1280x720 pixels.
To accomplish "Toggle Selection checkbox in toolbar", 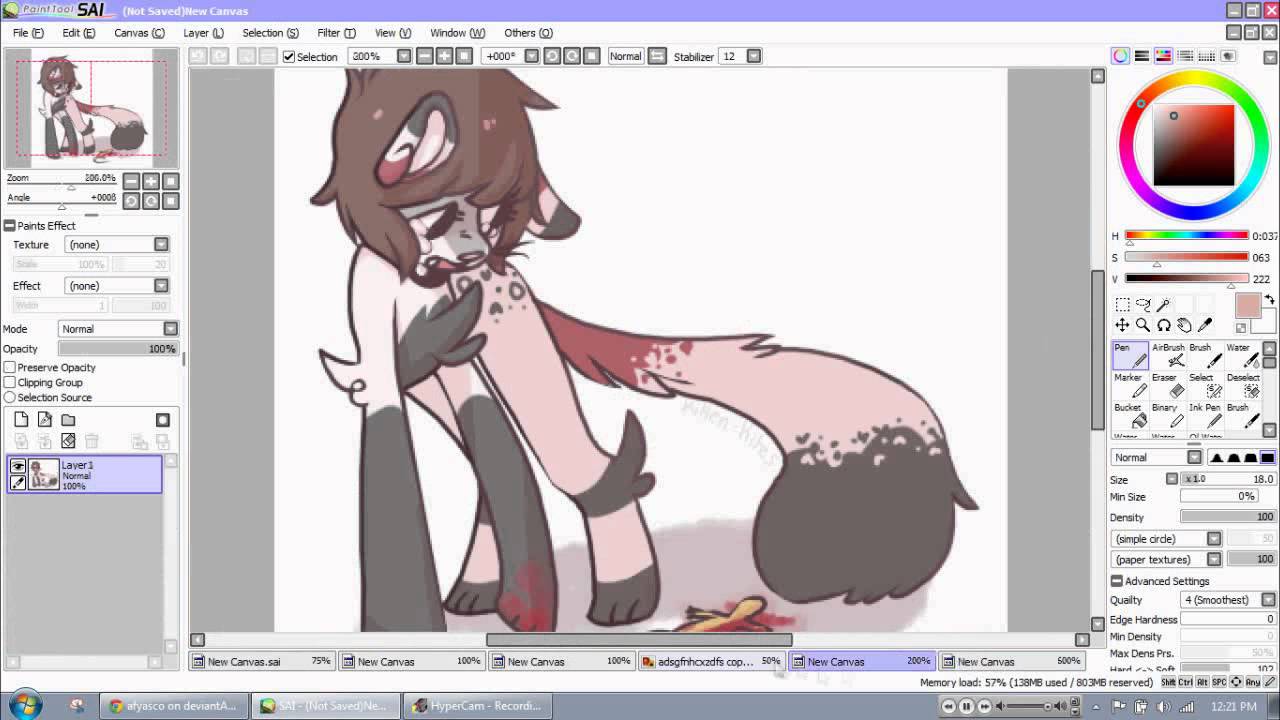I will (289, 56).
